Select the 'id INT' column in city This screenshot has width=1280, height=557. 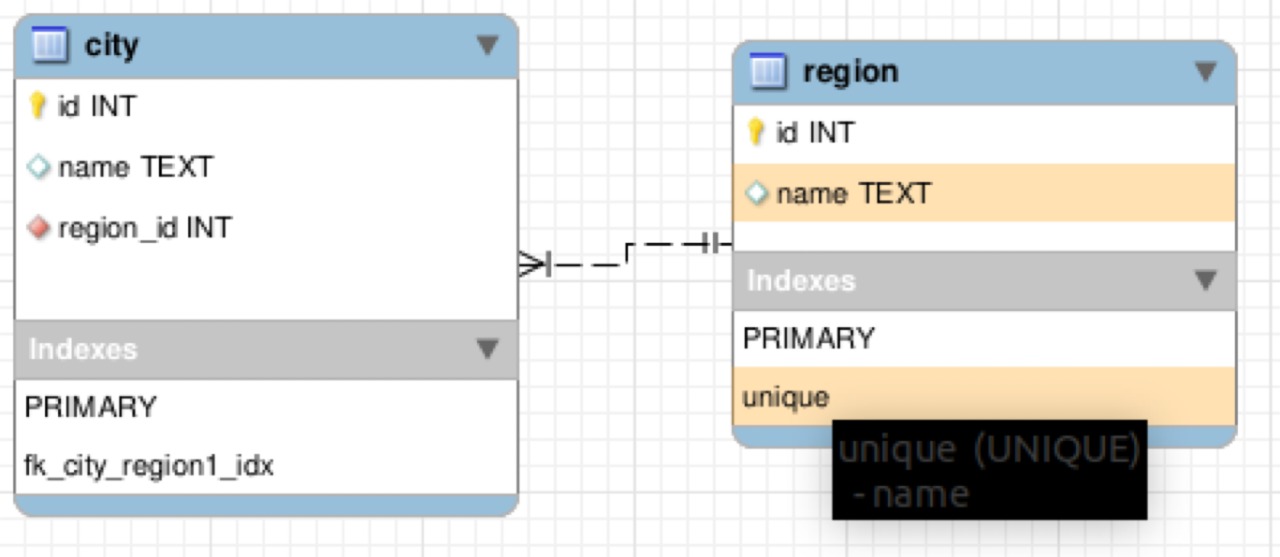pyautogui.click(x=266, y=106)
